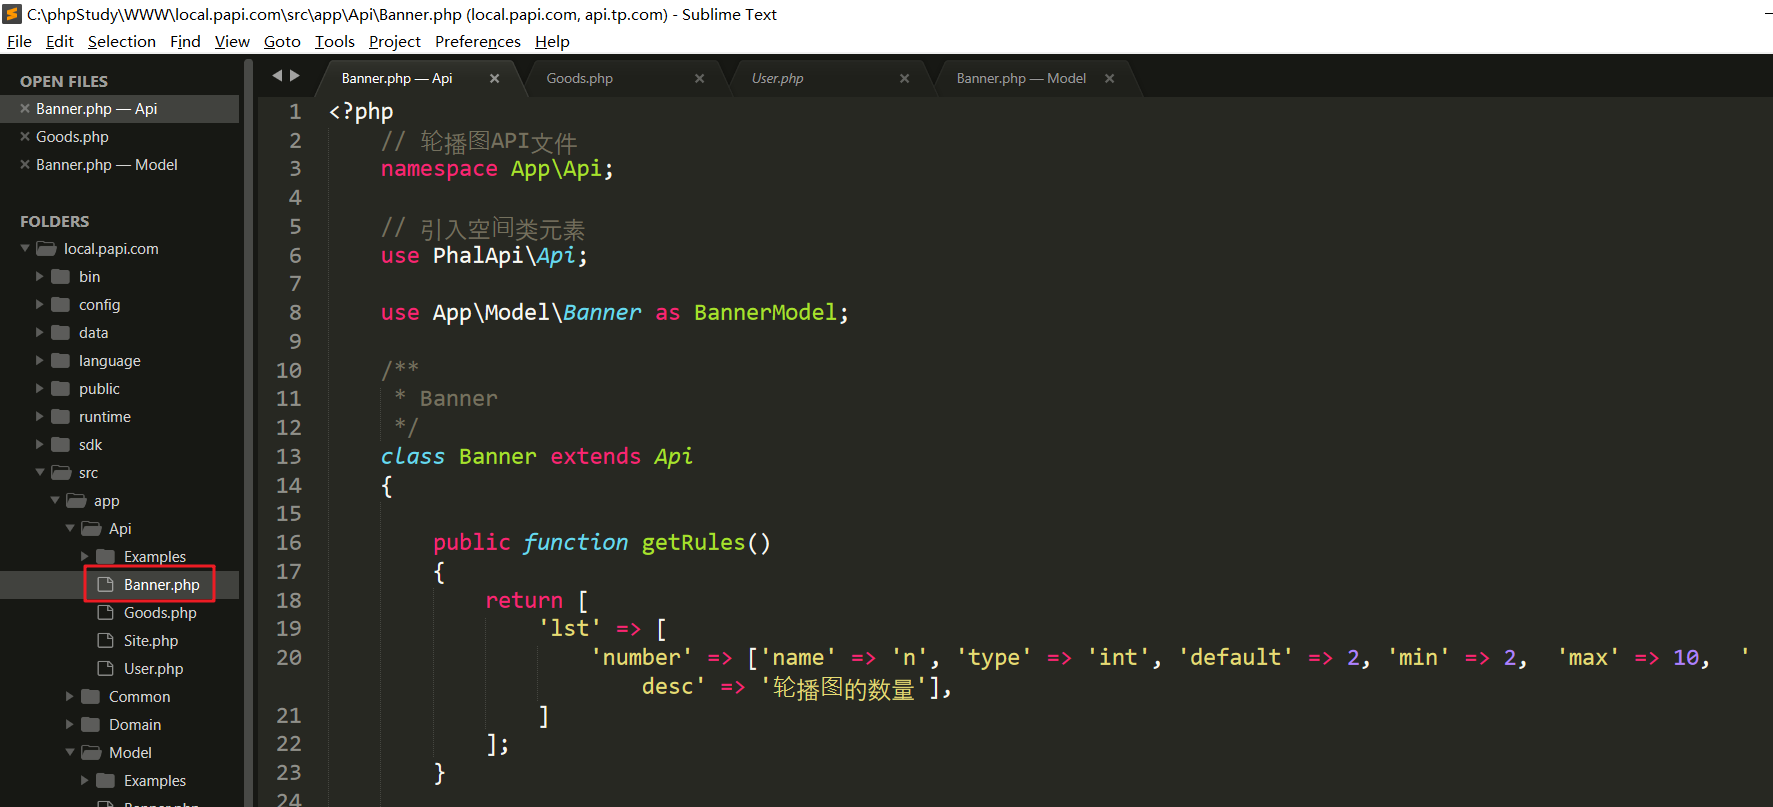1773x807 pixels.
Task: Open Banner.php — Model from open files list
Action: (107, 165)
